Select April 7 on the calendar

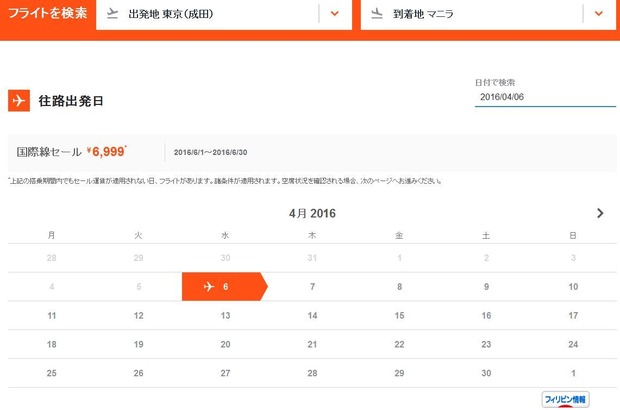pyautogui.click(x=312, y=287)
